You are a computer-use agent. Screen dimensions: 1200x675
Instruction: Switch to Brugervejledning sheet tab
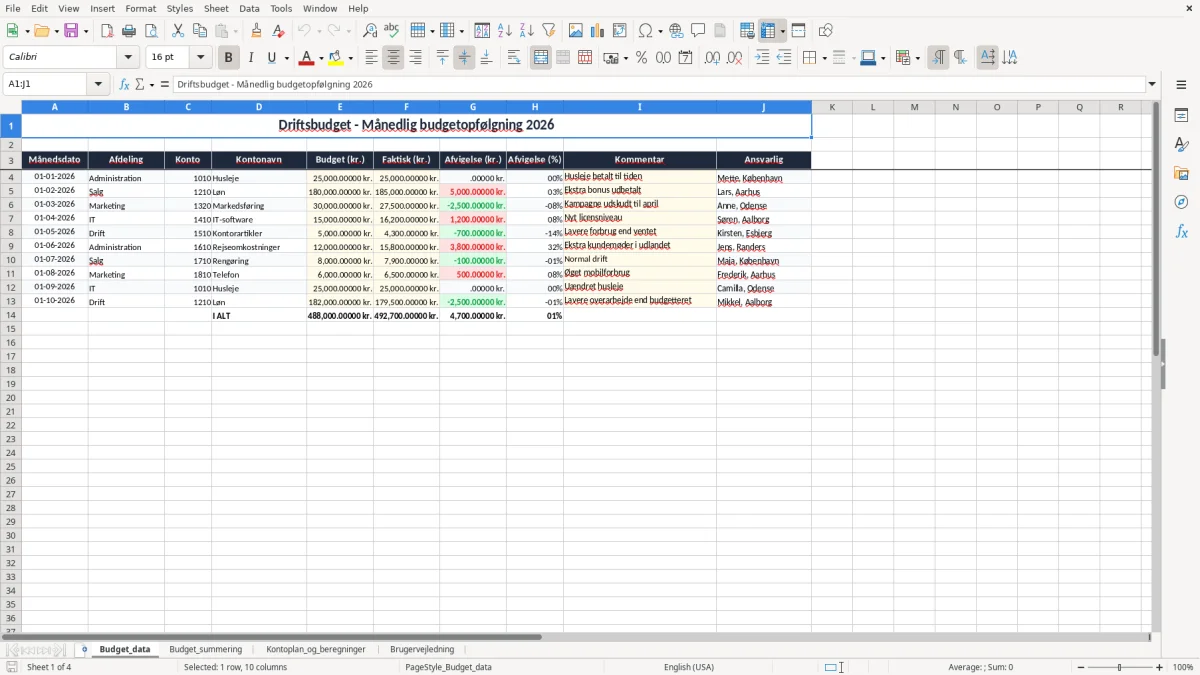coord(422,649)
